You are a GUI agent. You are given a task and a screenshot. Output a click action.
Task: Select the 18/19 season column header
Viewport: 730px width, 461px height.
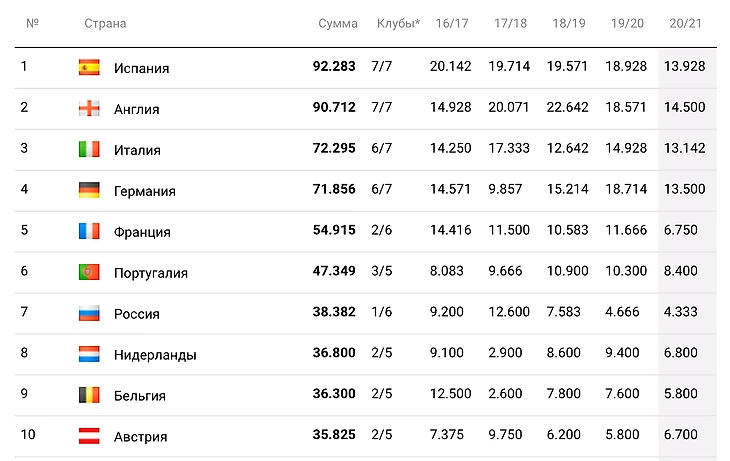click(x=568, y=23)
